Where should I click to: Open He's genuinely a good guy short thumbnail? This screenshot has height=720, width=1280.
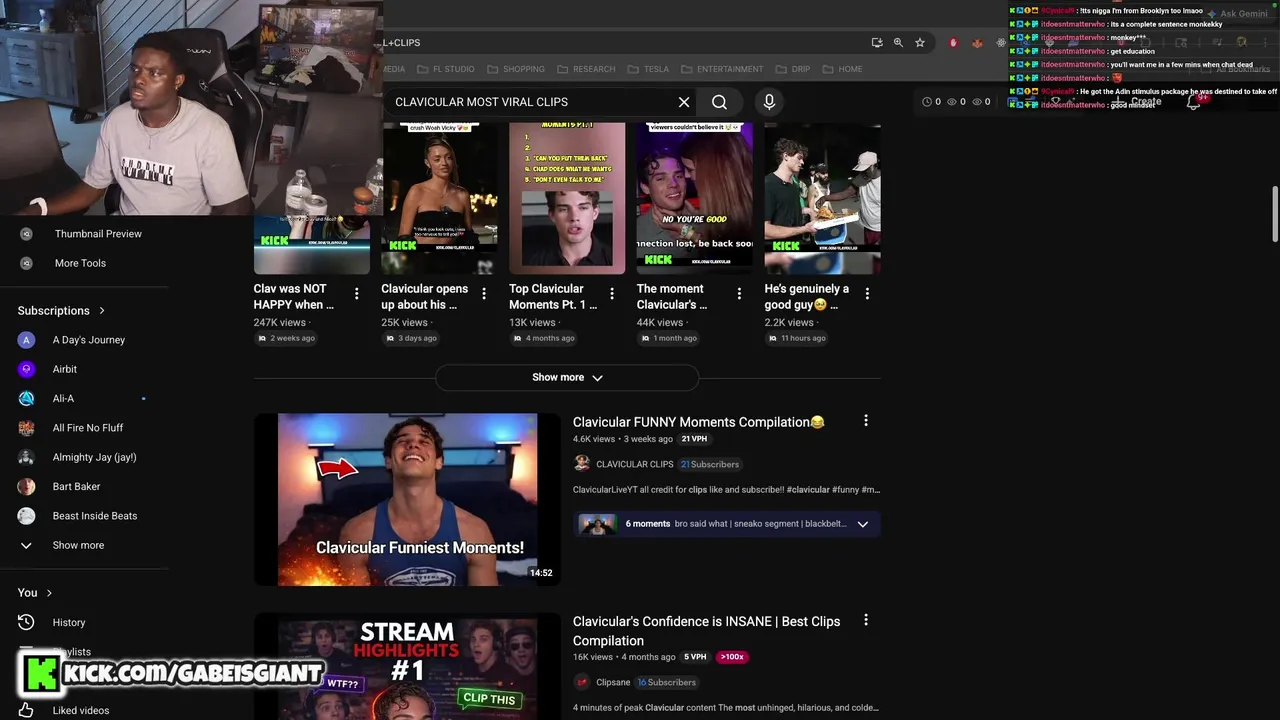click(x=822, y=198)
